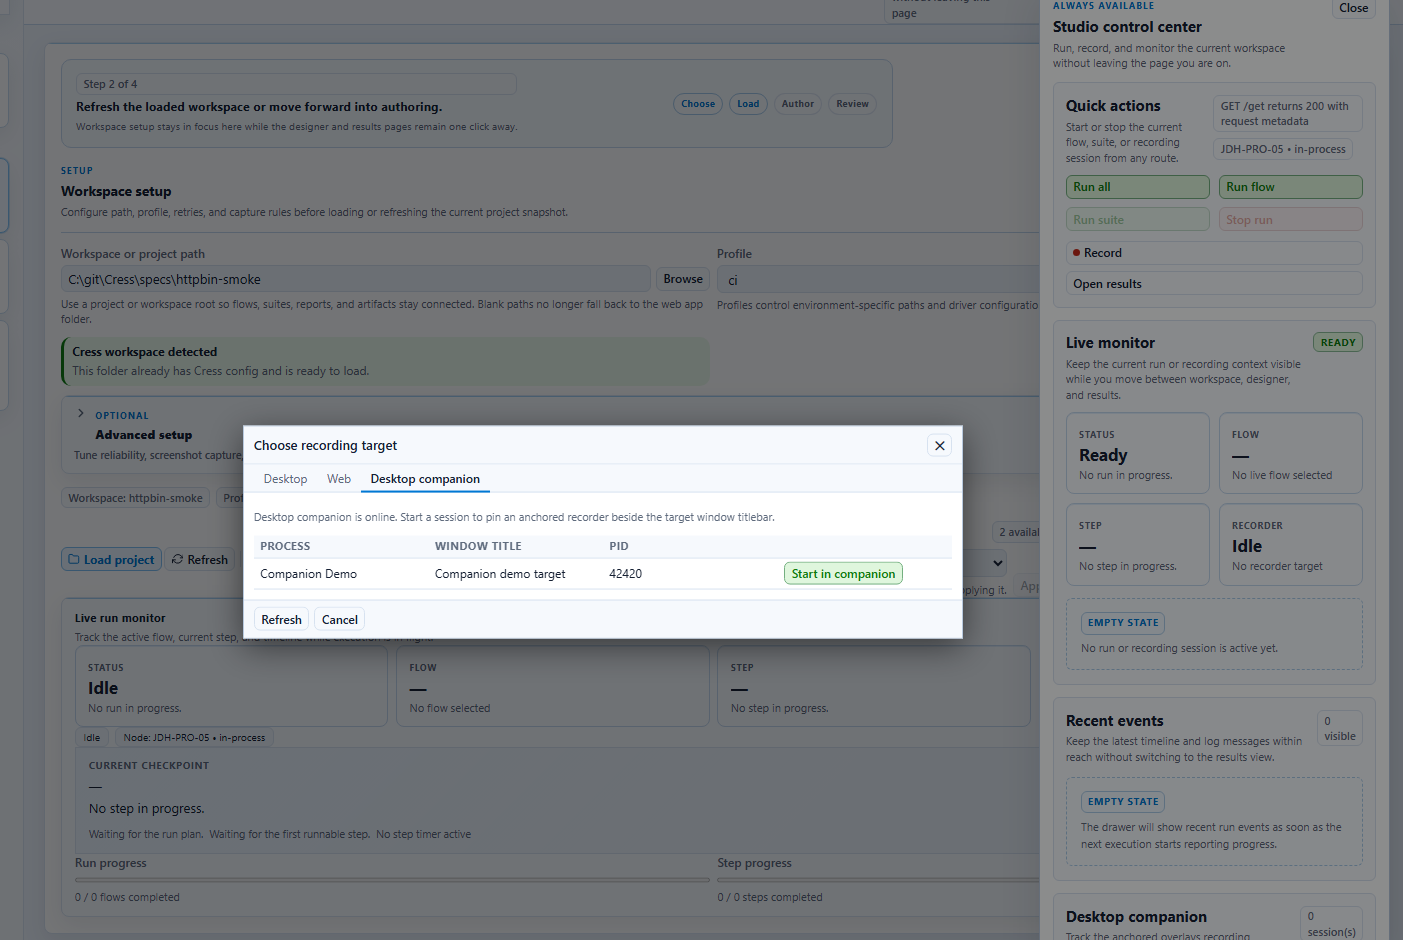Image resolution: width=1403 pixels, height=940 pixels.
Task: Click the GET /get returns 200 chip
Action: click(x=1288, y=113)
